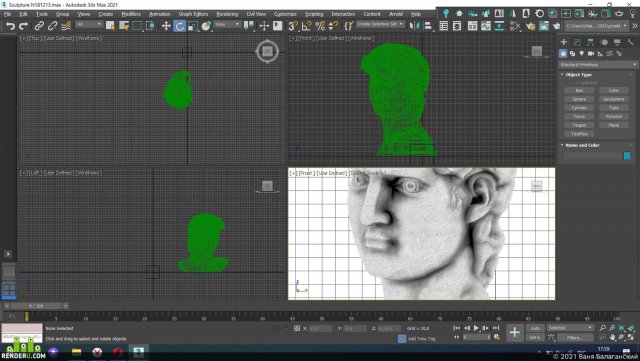
Task: Open the Material Editor icon
Action: pos(515,26)
